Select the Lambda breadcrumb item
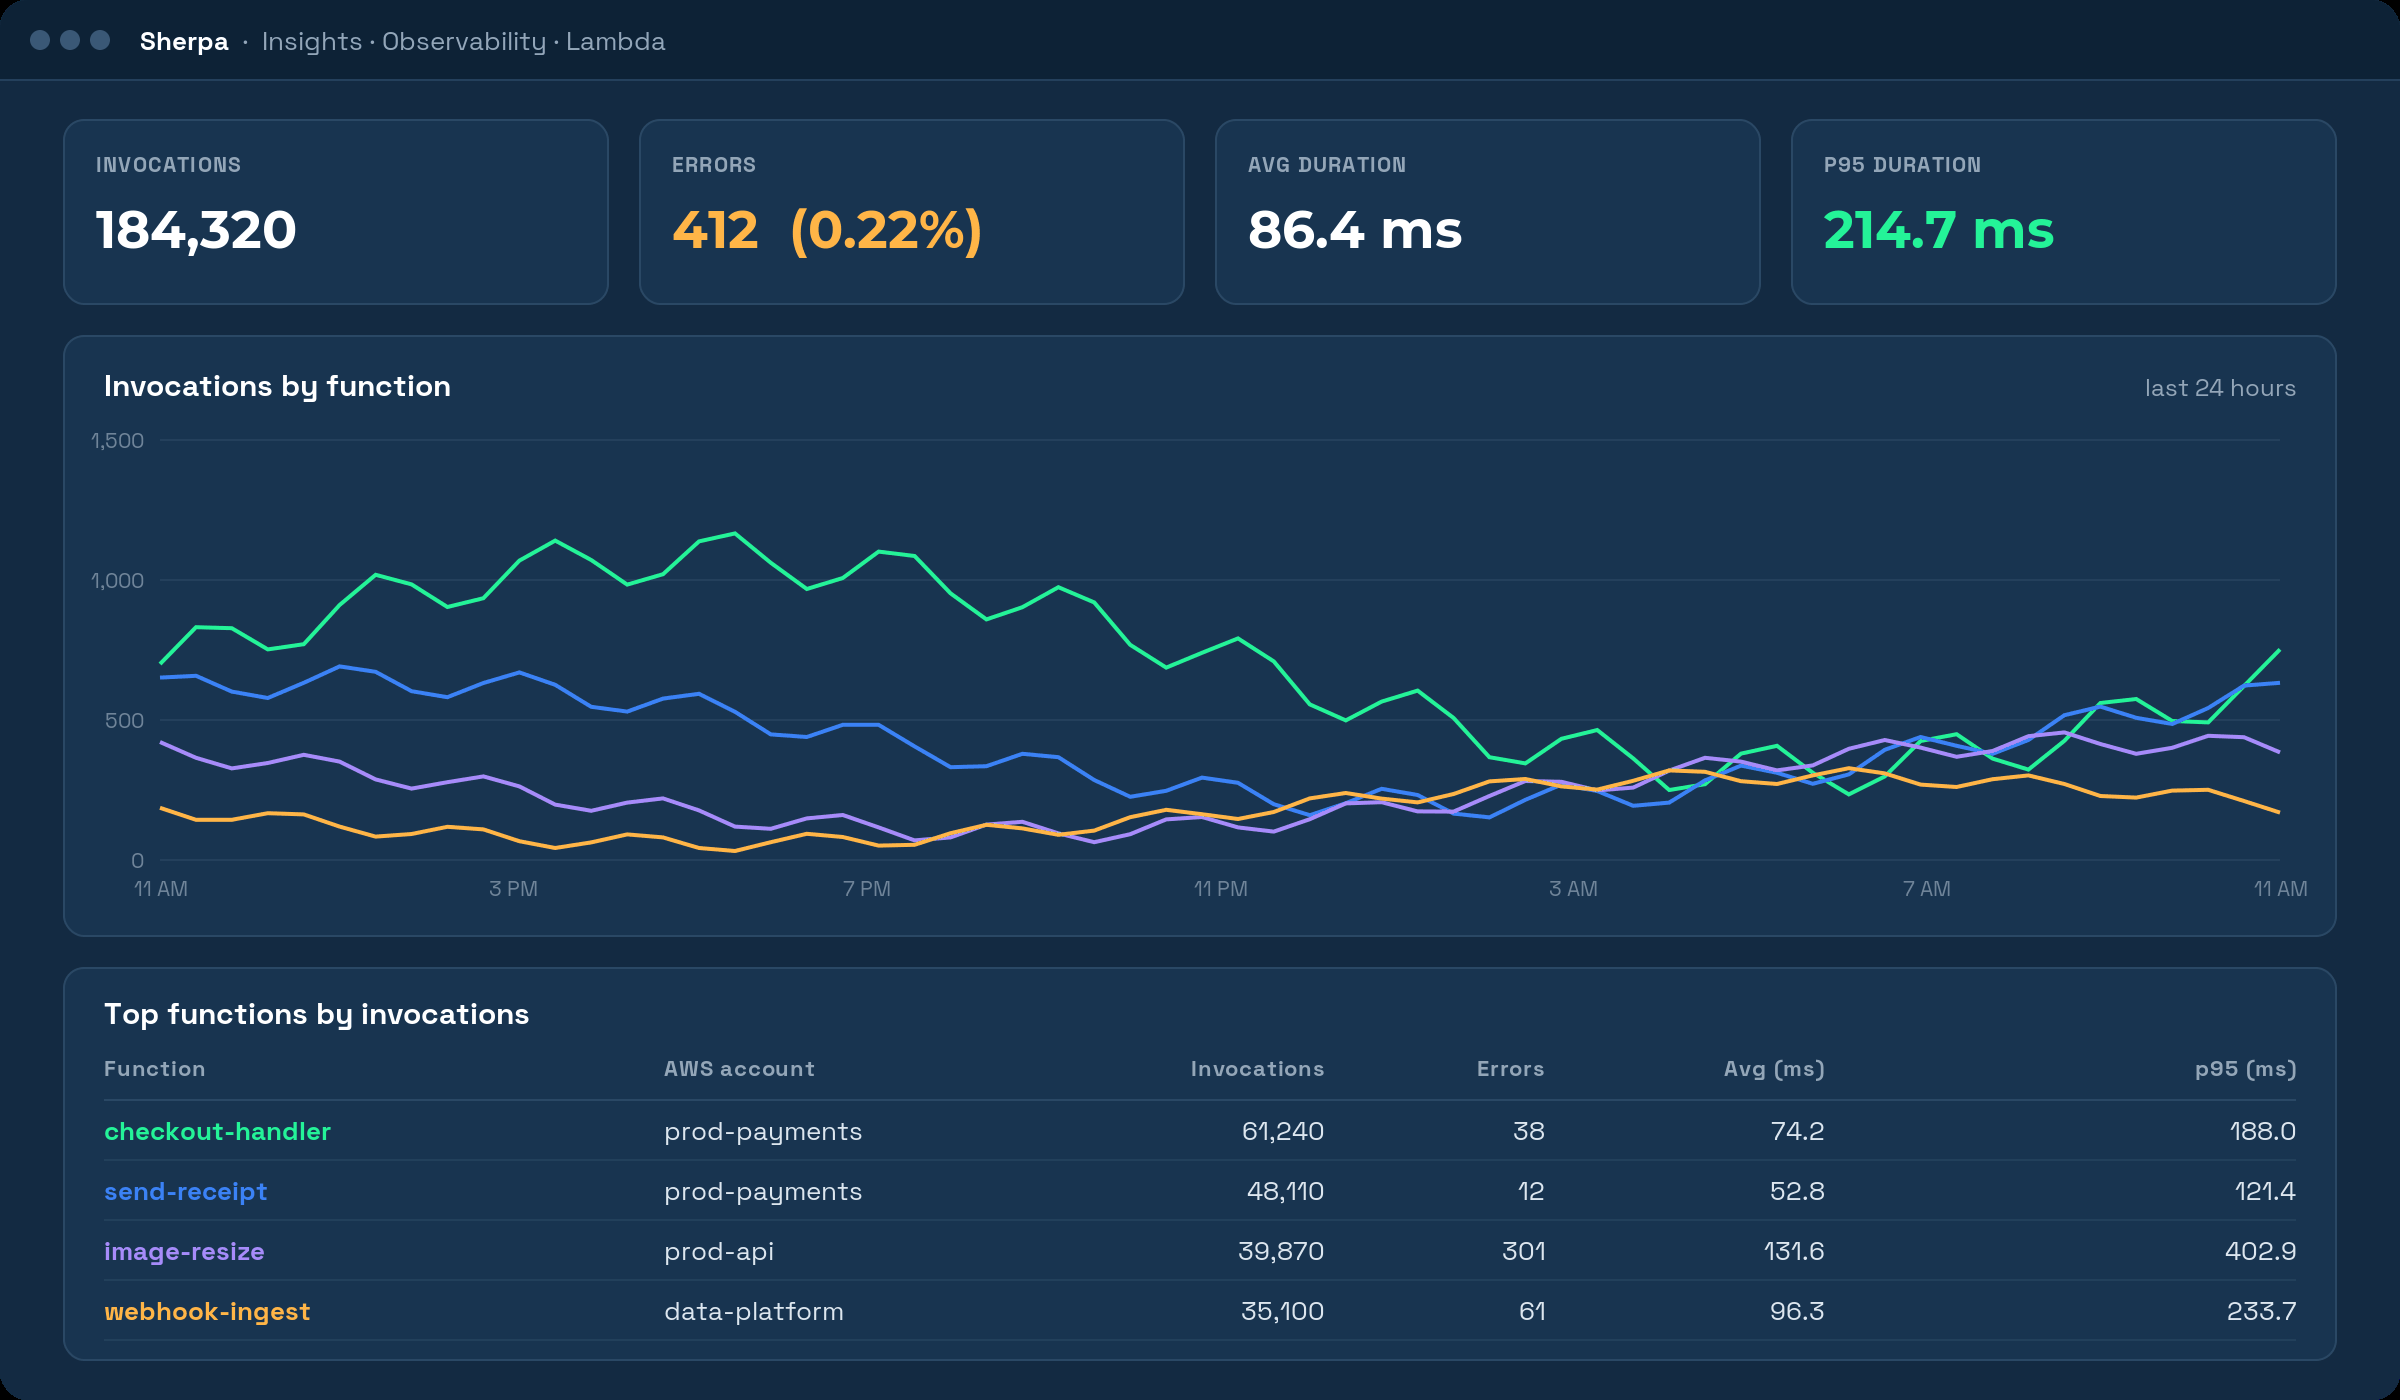2400x1400 pixels. (616, 41)
